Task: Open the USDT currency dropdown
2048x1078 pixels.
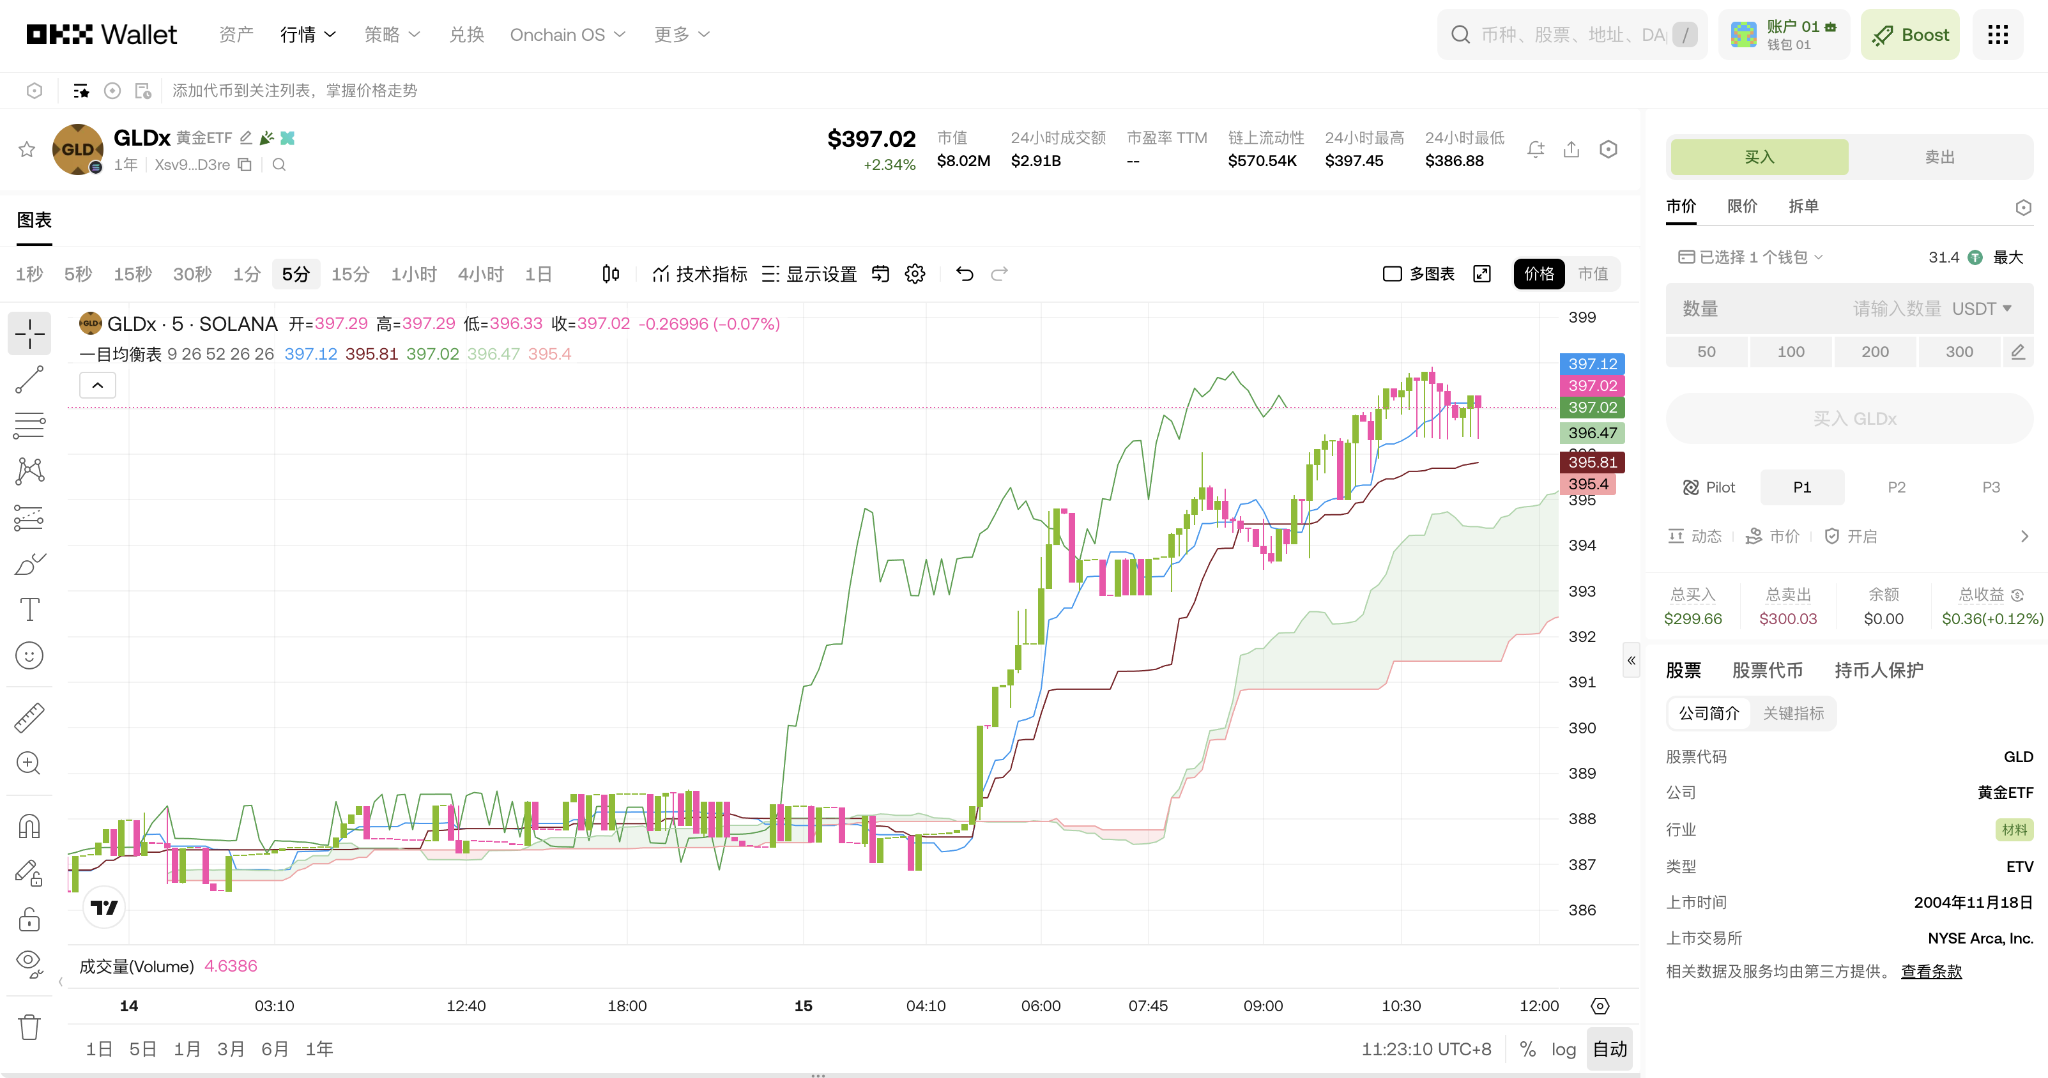Action: (1982, 309)
